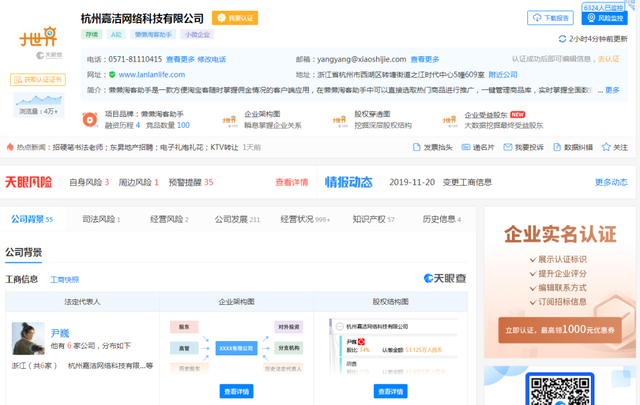The height and width of the screenshot is (405, 640).
Task: Click the 立即认证 coupon banner button
Action: coord(560,330)
